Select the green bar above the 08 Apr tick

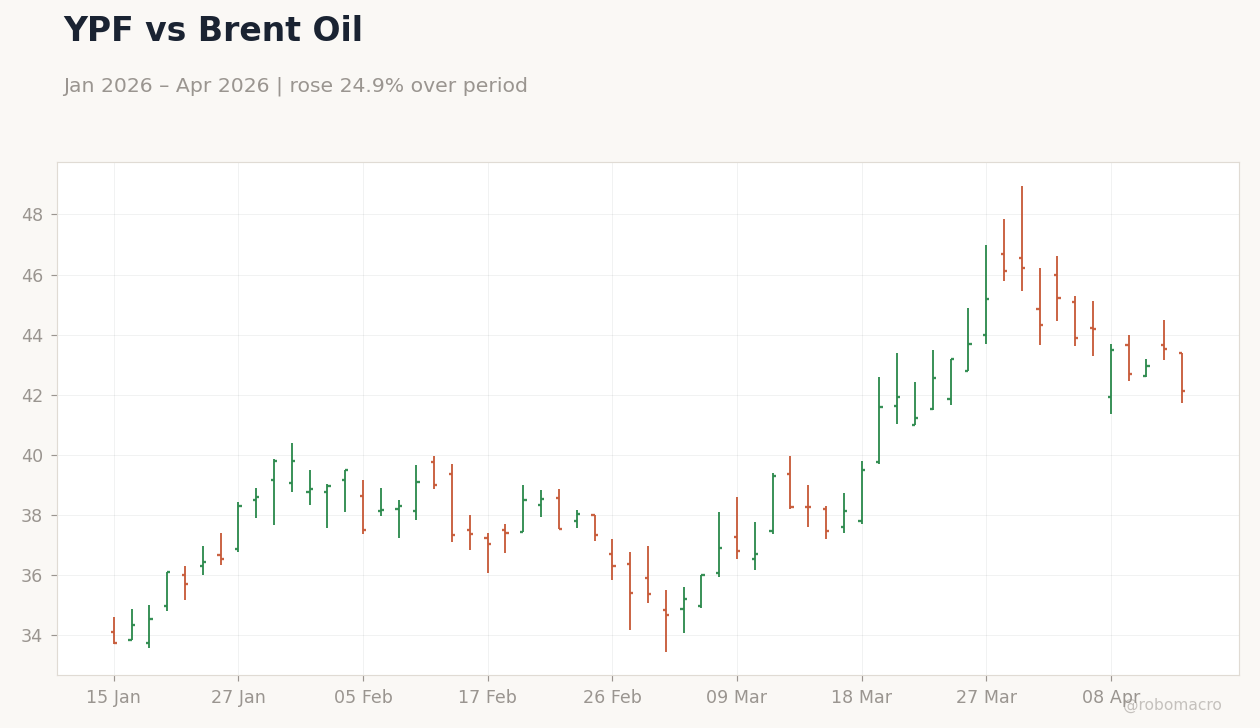(x=1111, y=379)
